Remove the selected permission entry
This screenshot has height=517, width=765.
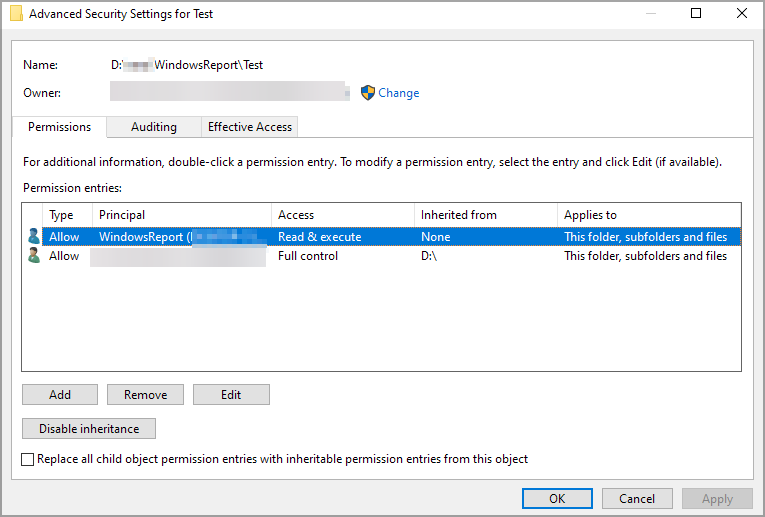coord(145,395)
